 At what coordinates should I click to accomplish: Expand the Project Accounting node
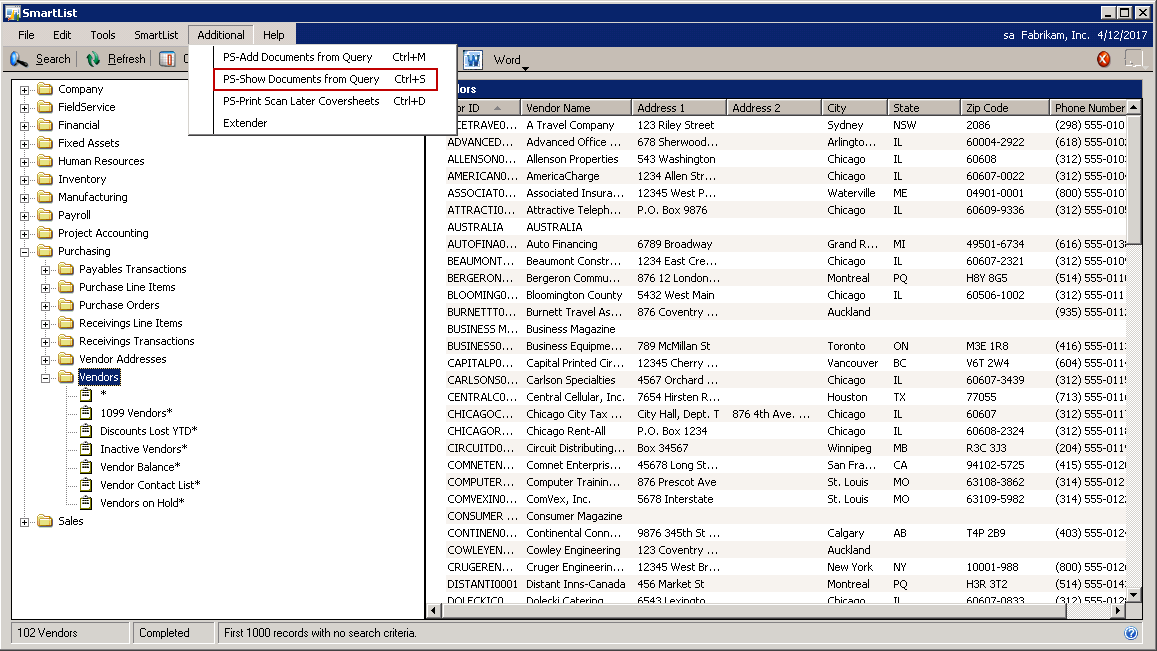24,234
